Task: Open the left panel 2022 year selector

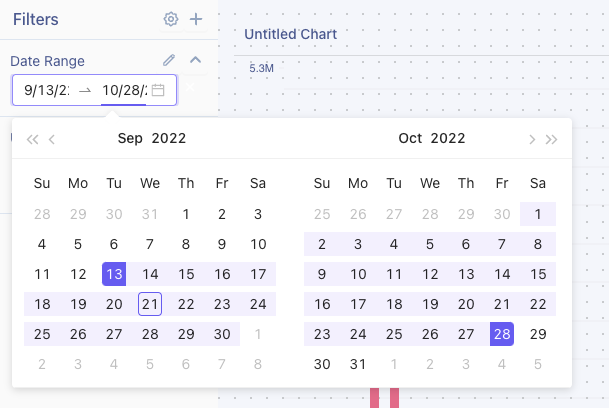Action: pyautogui.click(x=169, y=139)
